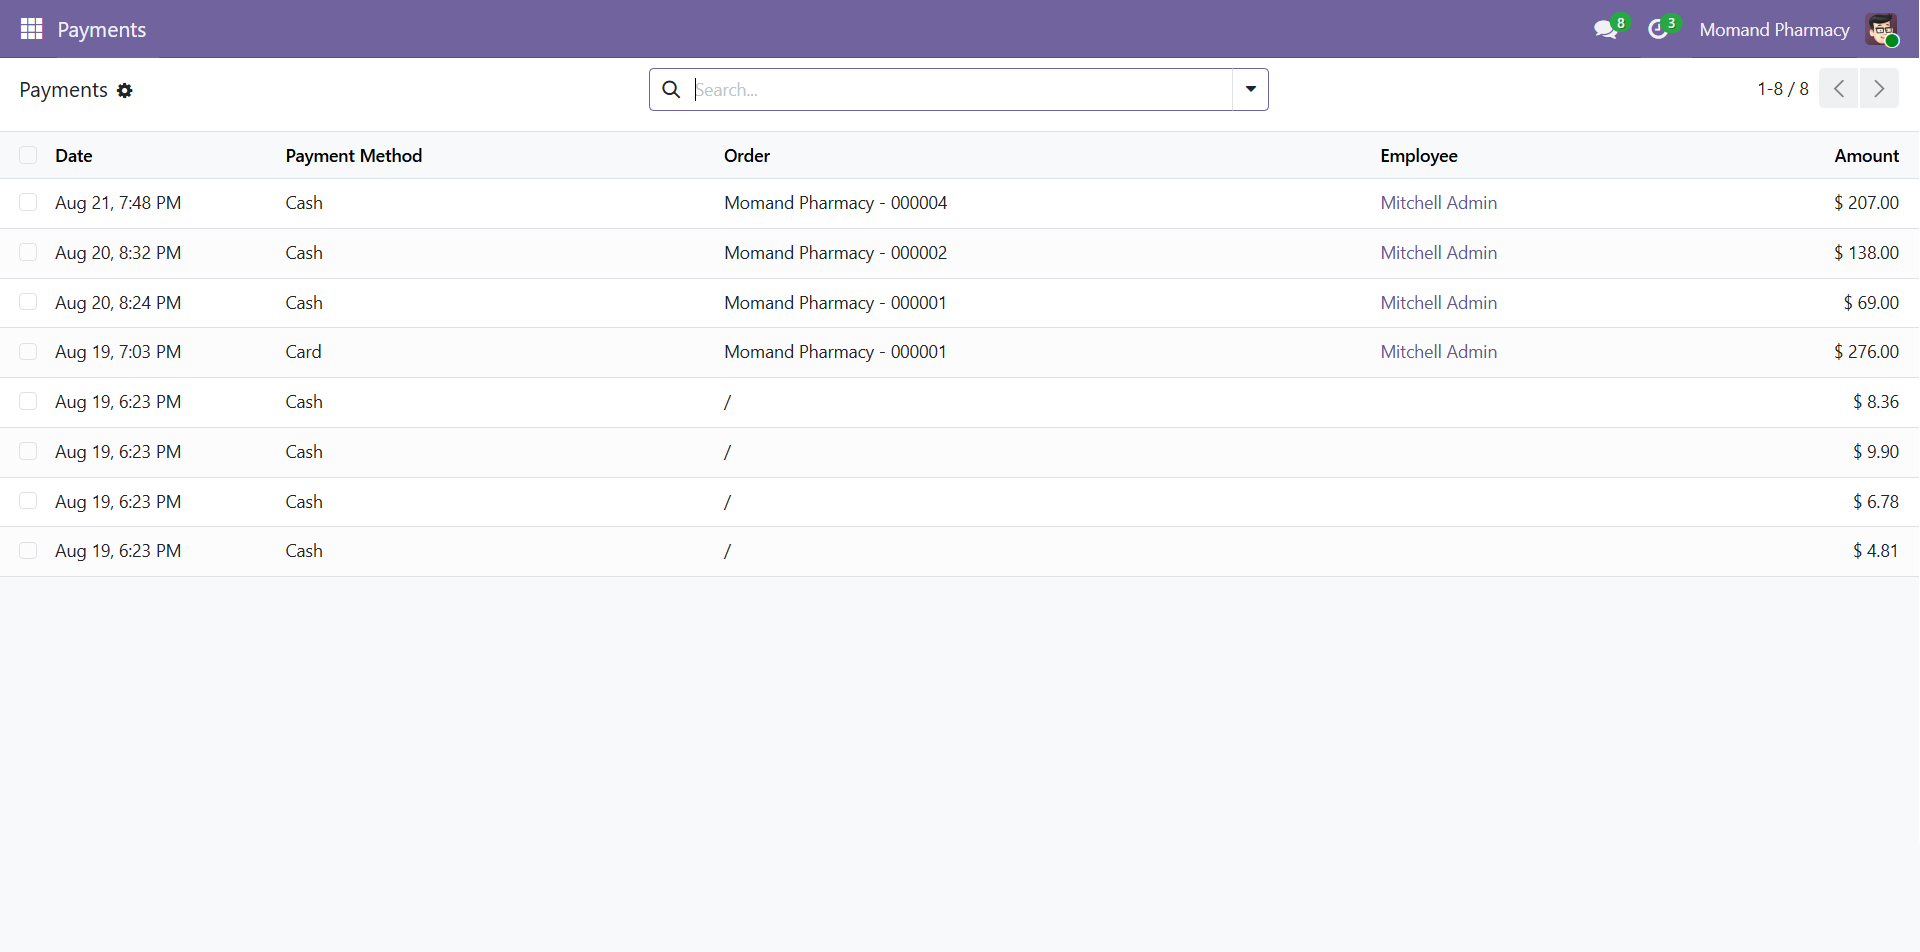Click the Aug 19, 7:03 PM date
This screenshot has width=1920, height=952.
pos(118,352)
